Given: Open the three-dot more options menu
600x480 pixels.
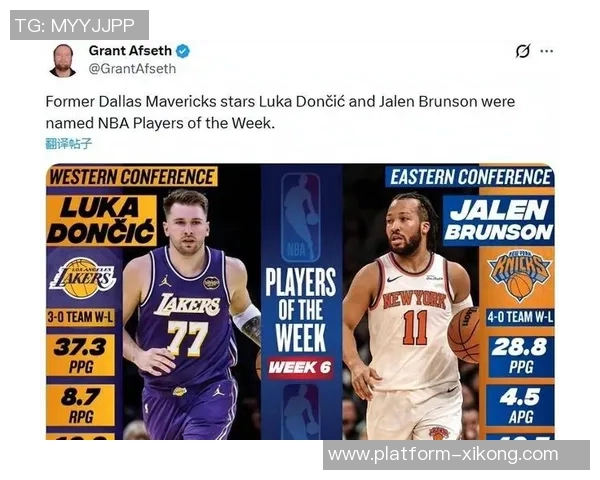Looking at the screenshot, I should pyautogui.click(x=546, y=51).
